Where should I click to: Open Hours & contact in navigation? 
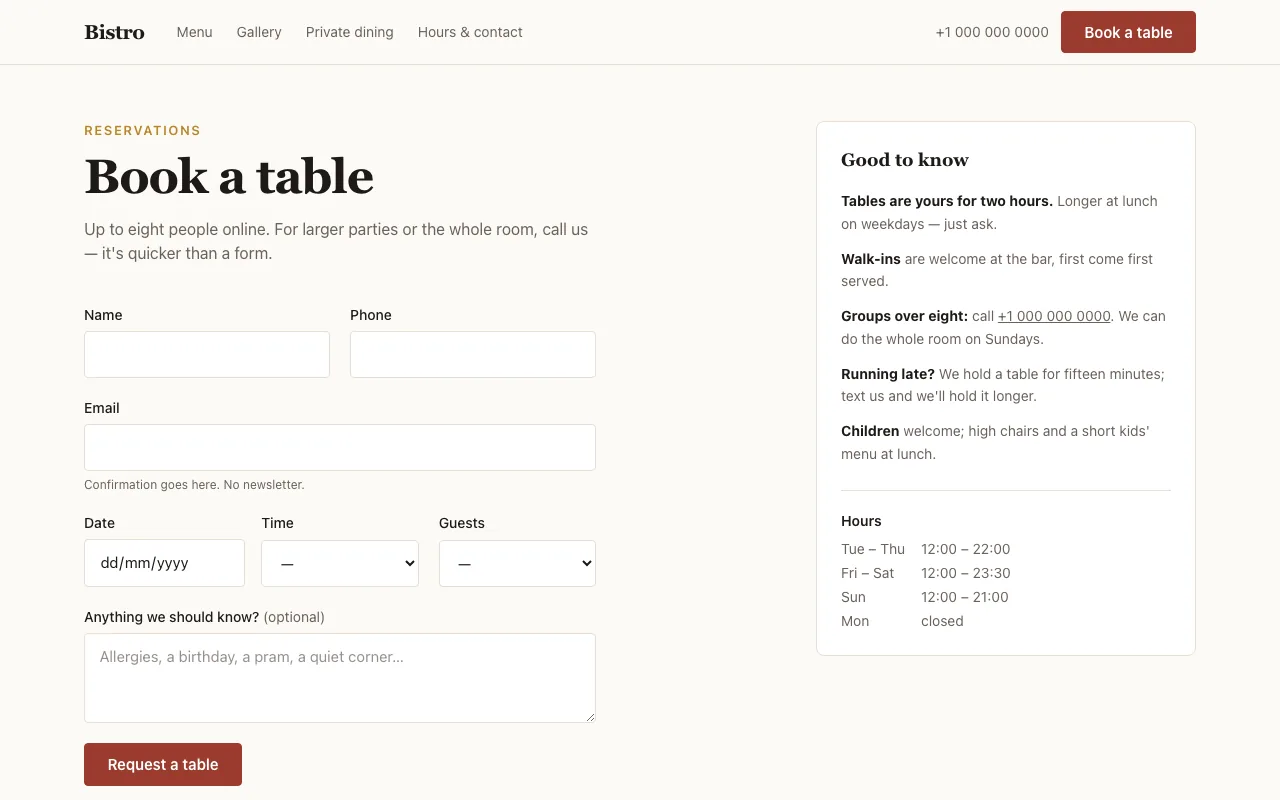470,32
